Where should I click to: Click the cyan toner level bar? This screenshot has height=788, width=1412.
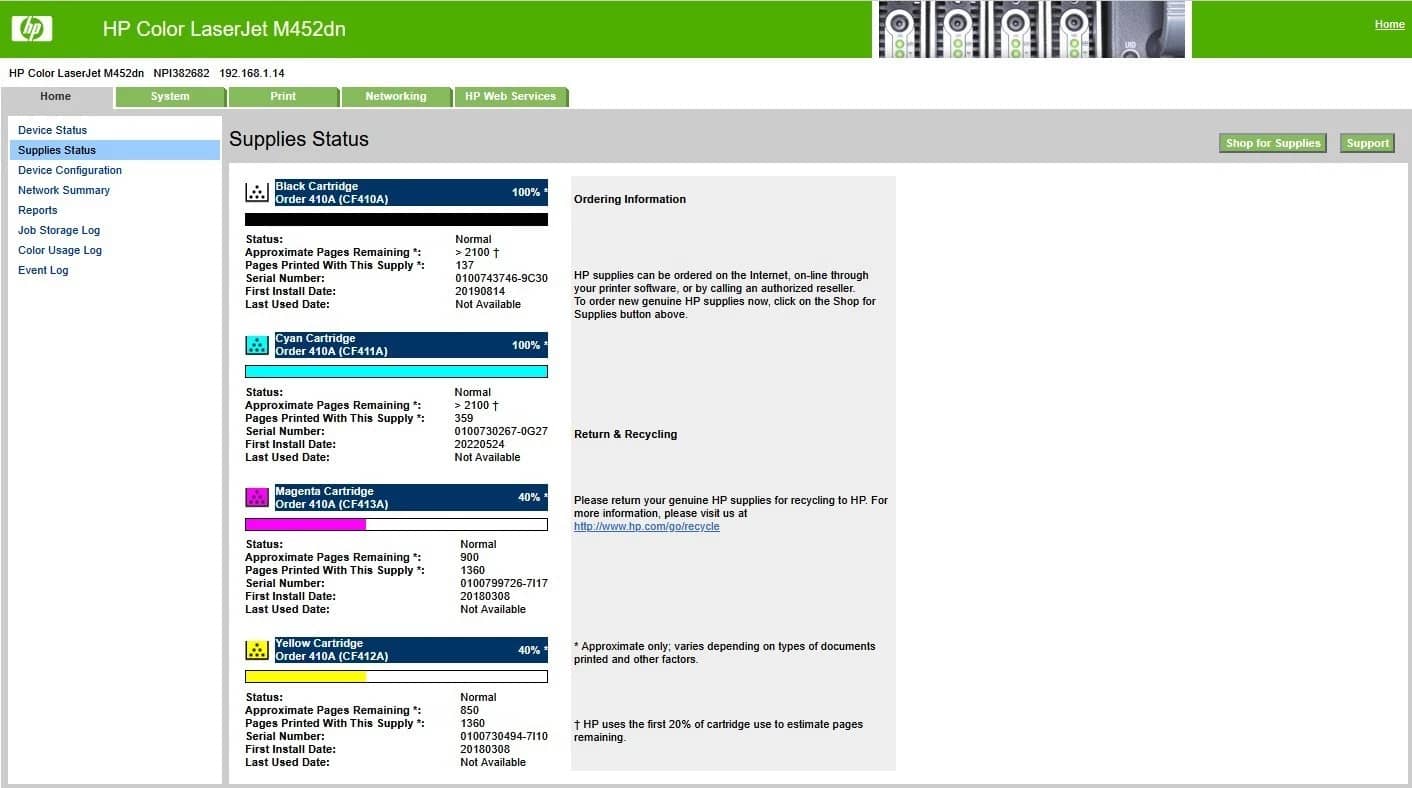[396, 372]
